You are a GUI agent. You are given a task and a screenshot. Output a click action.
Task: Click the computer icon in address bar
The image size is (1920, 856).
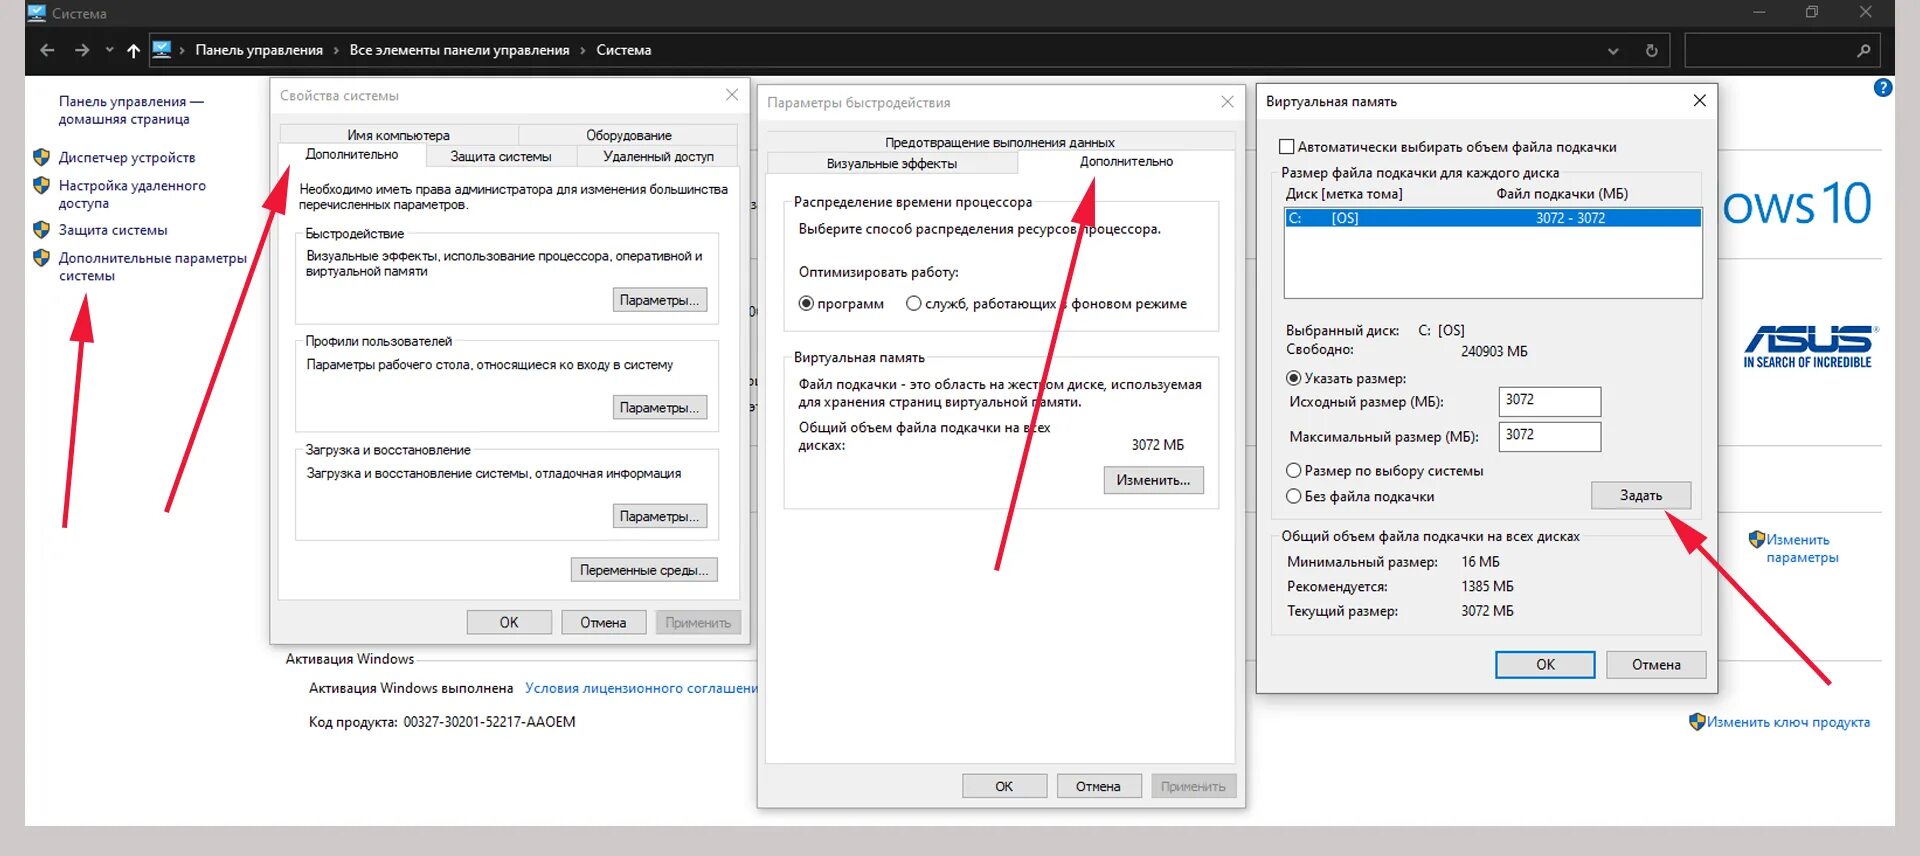point(162,49)
